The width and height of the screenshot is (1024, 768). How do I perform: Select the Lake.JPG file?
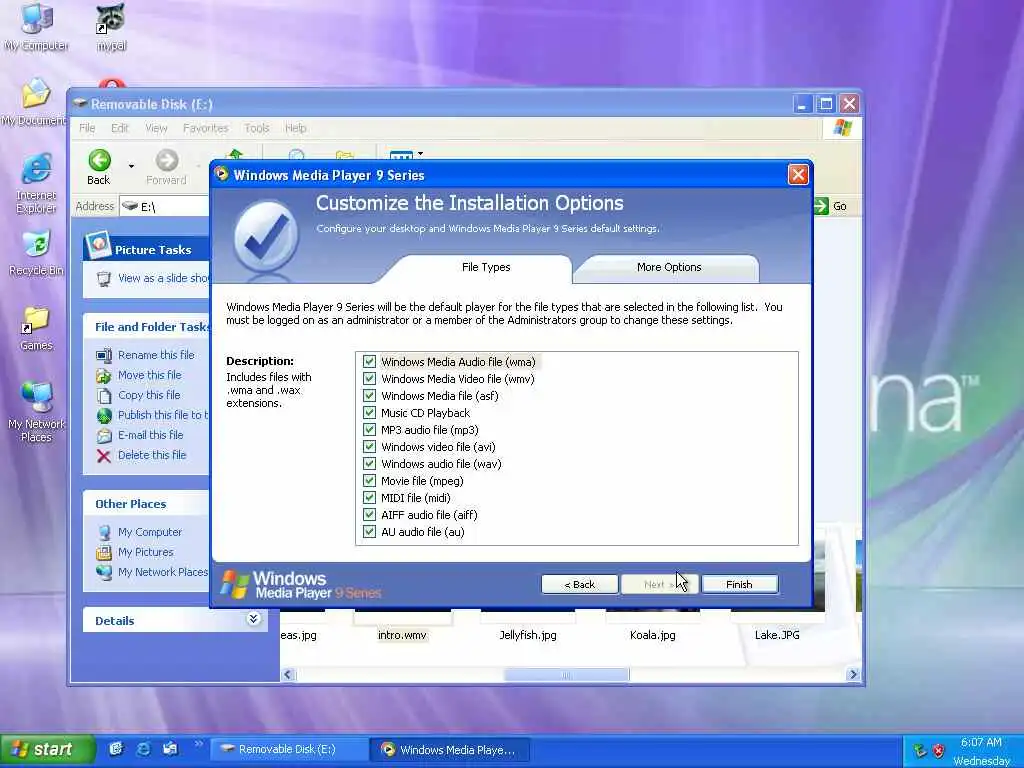tap(776, 635)
